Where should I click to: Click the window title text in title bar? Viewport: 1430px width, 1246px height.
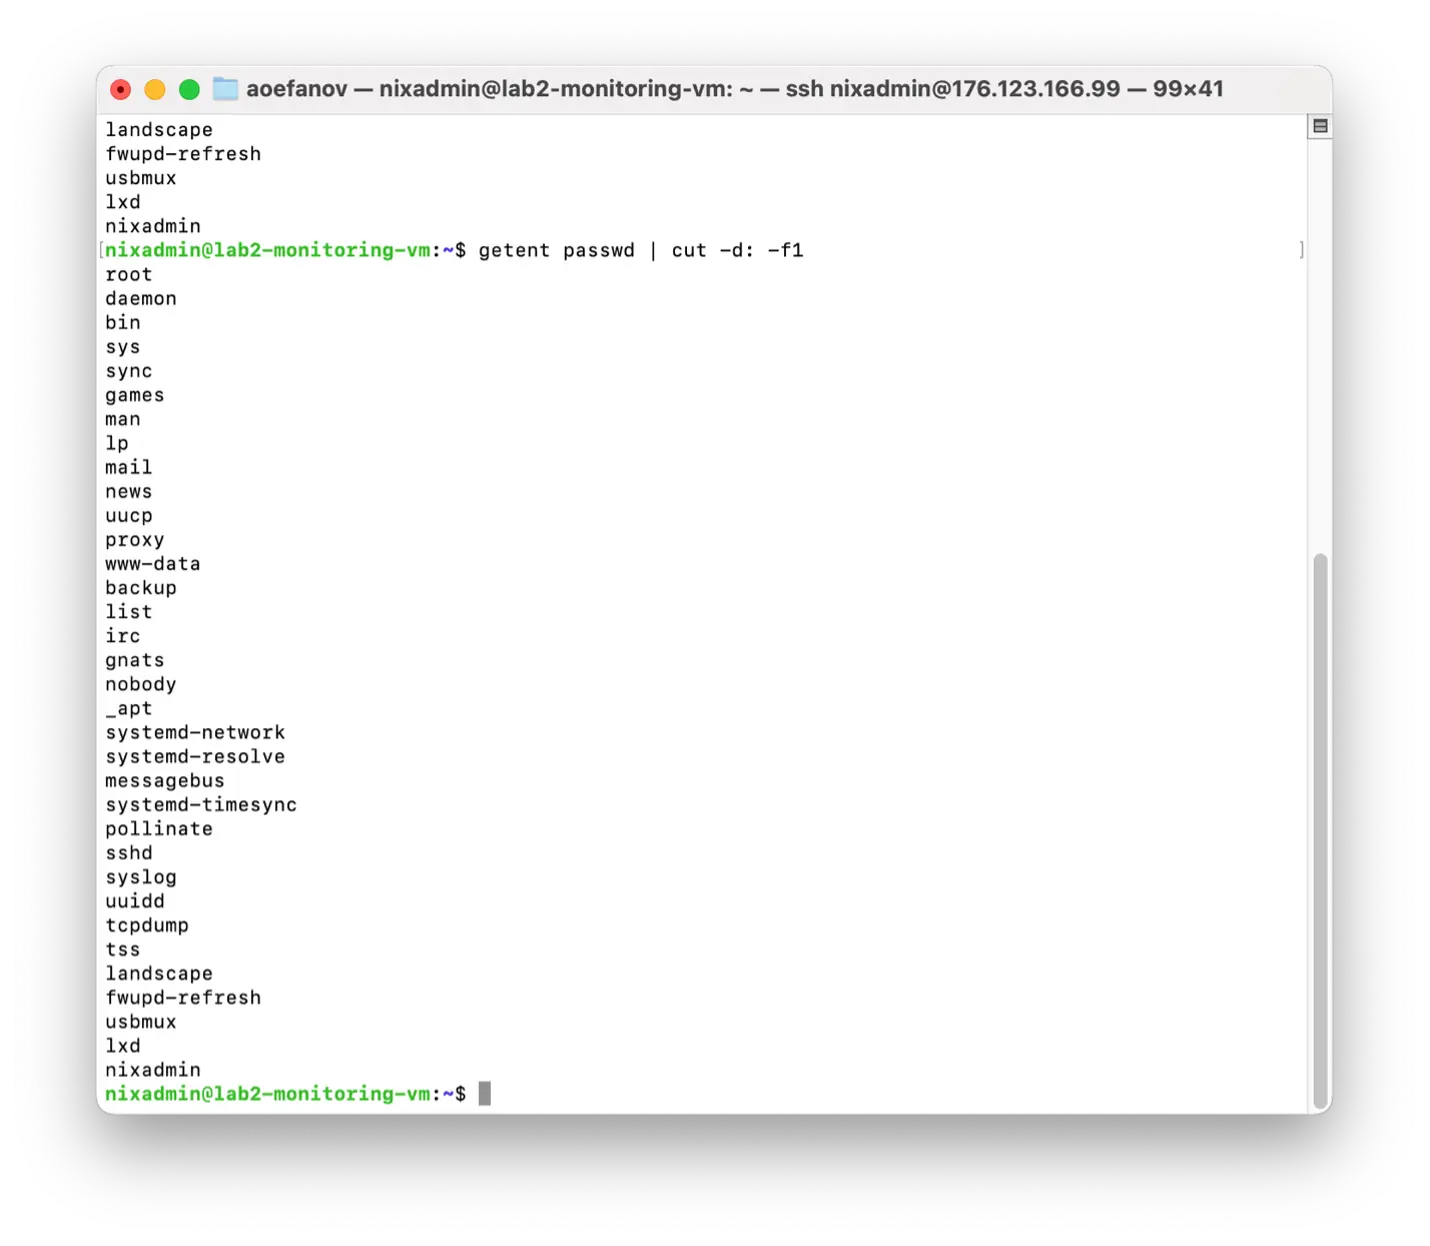click(734, 89)
